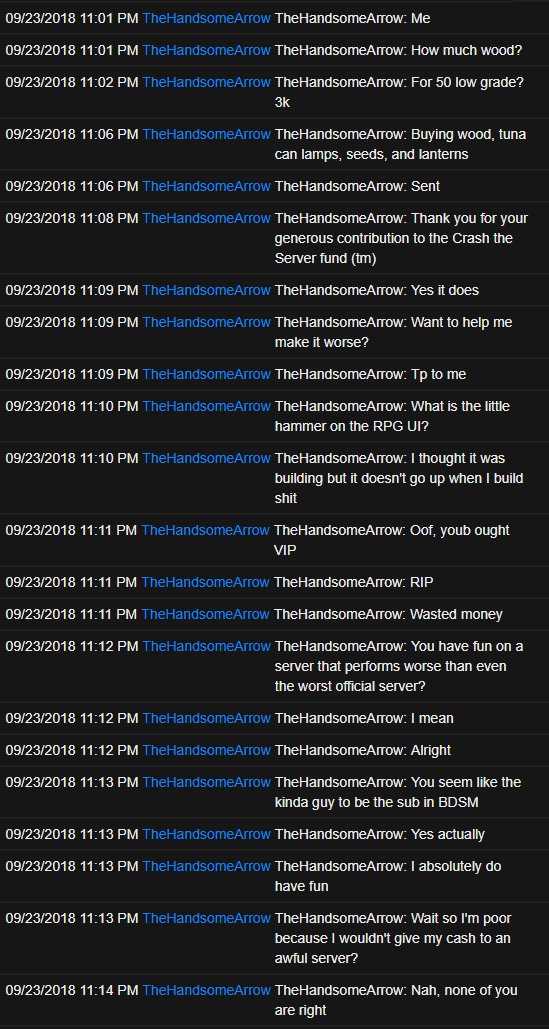
Task: Click the username link next to "Oof, youb ought VIP"
Action: (205, 530)
